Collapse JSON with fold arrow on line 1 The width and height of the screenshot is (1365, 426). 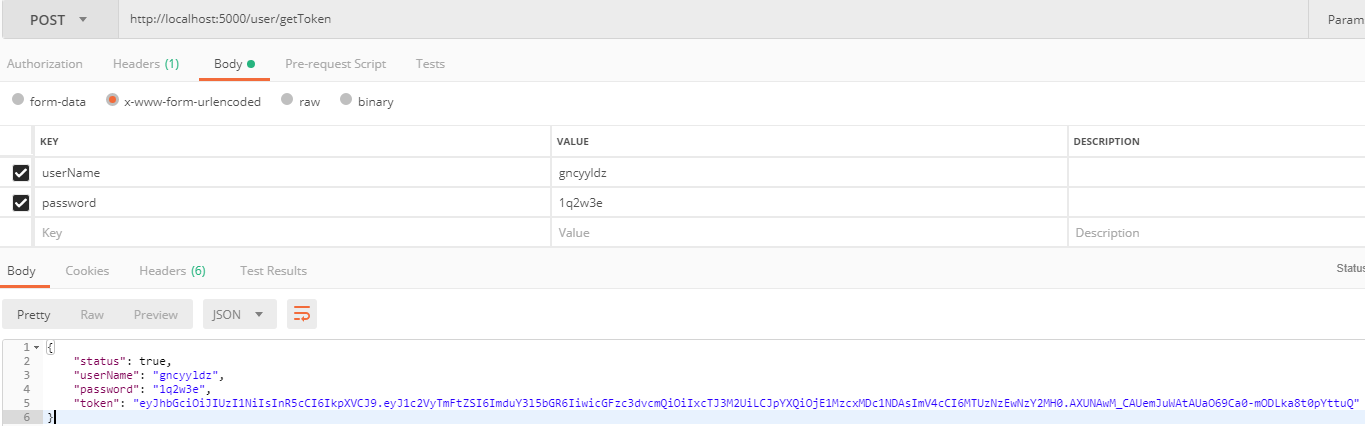[37, 347]
